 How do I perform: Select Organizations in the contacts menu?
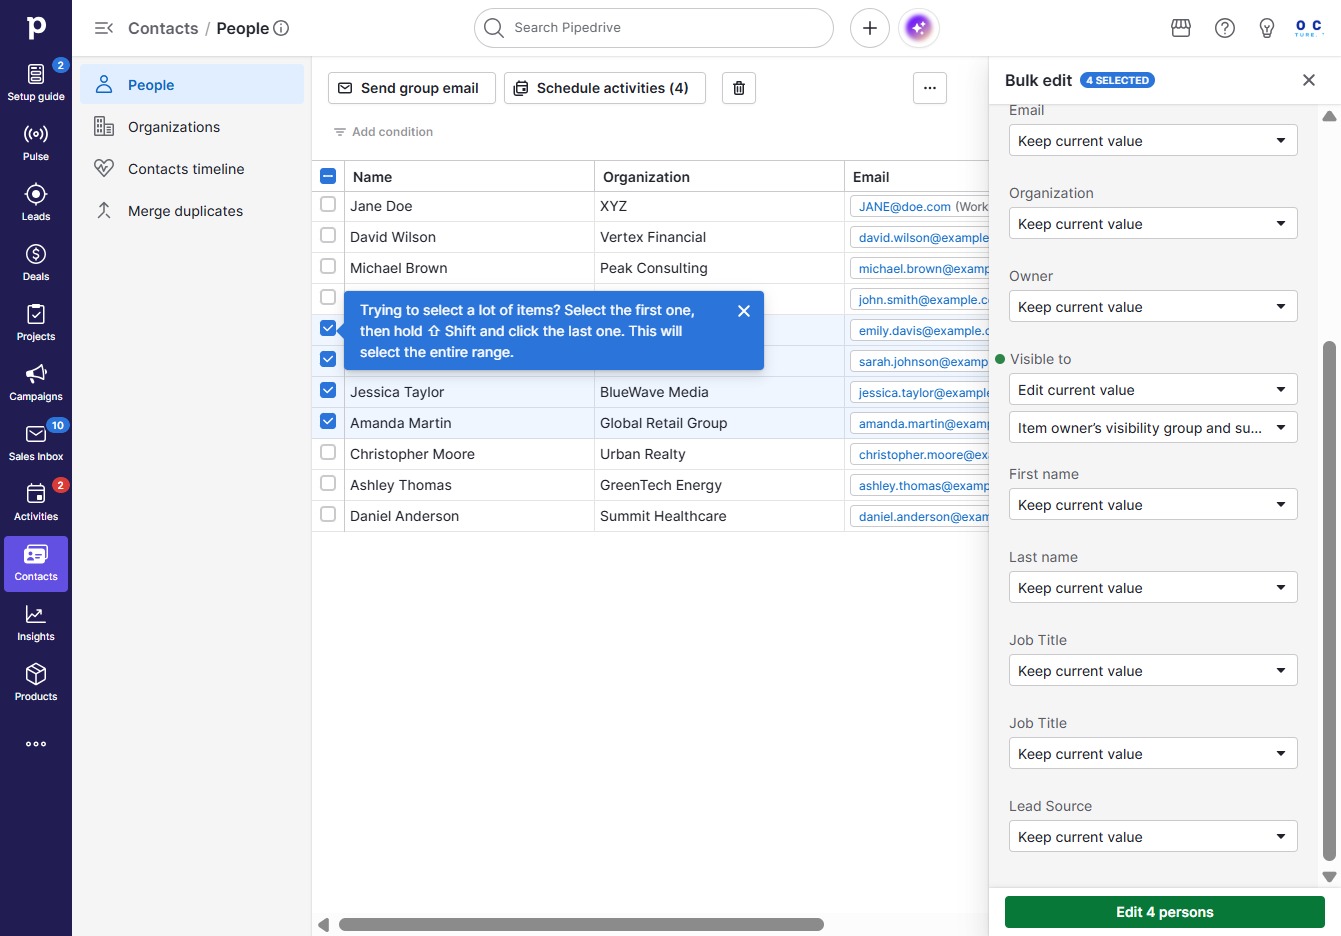pyautogui.click(x=192, y=127)
